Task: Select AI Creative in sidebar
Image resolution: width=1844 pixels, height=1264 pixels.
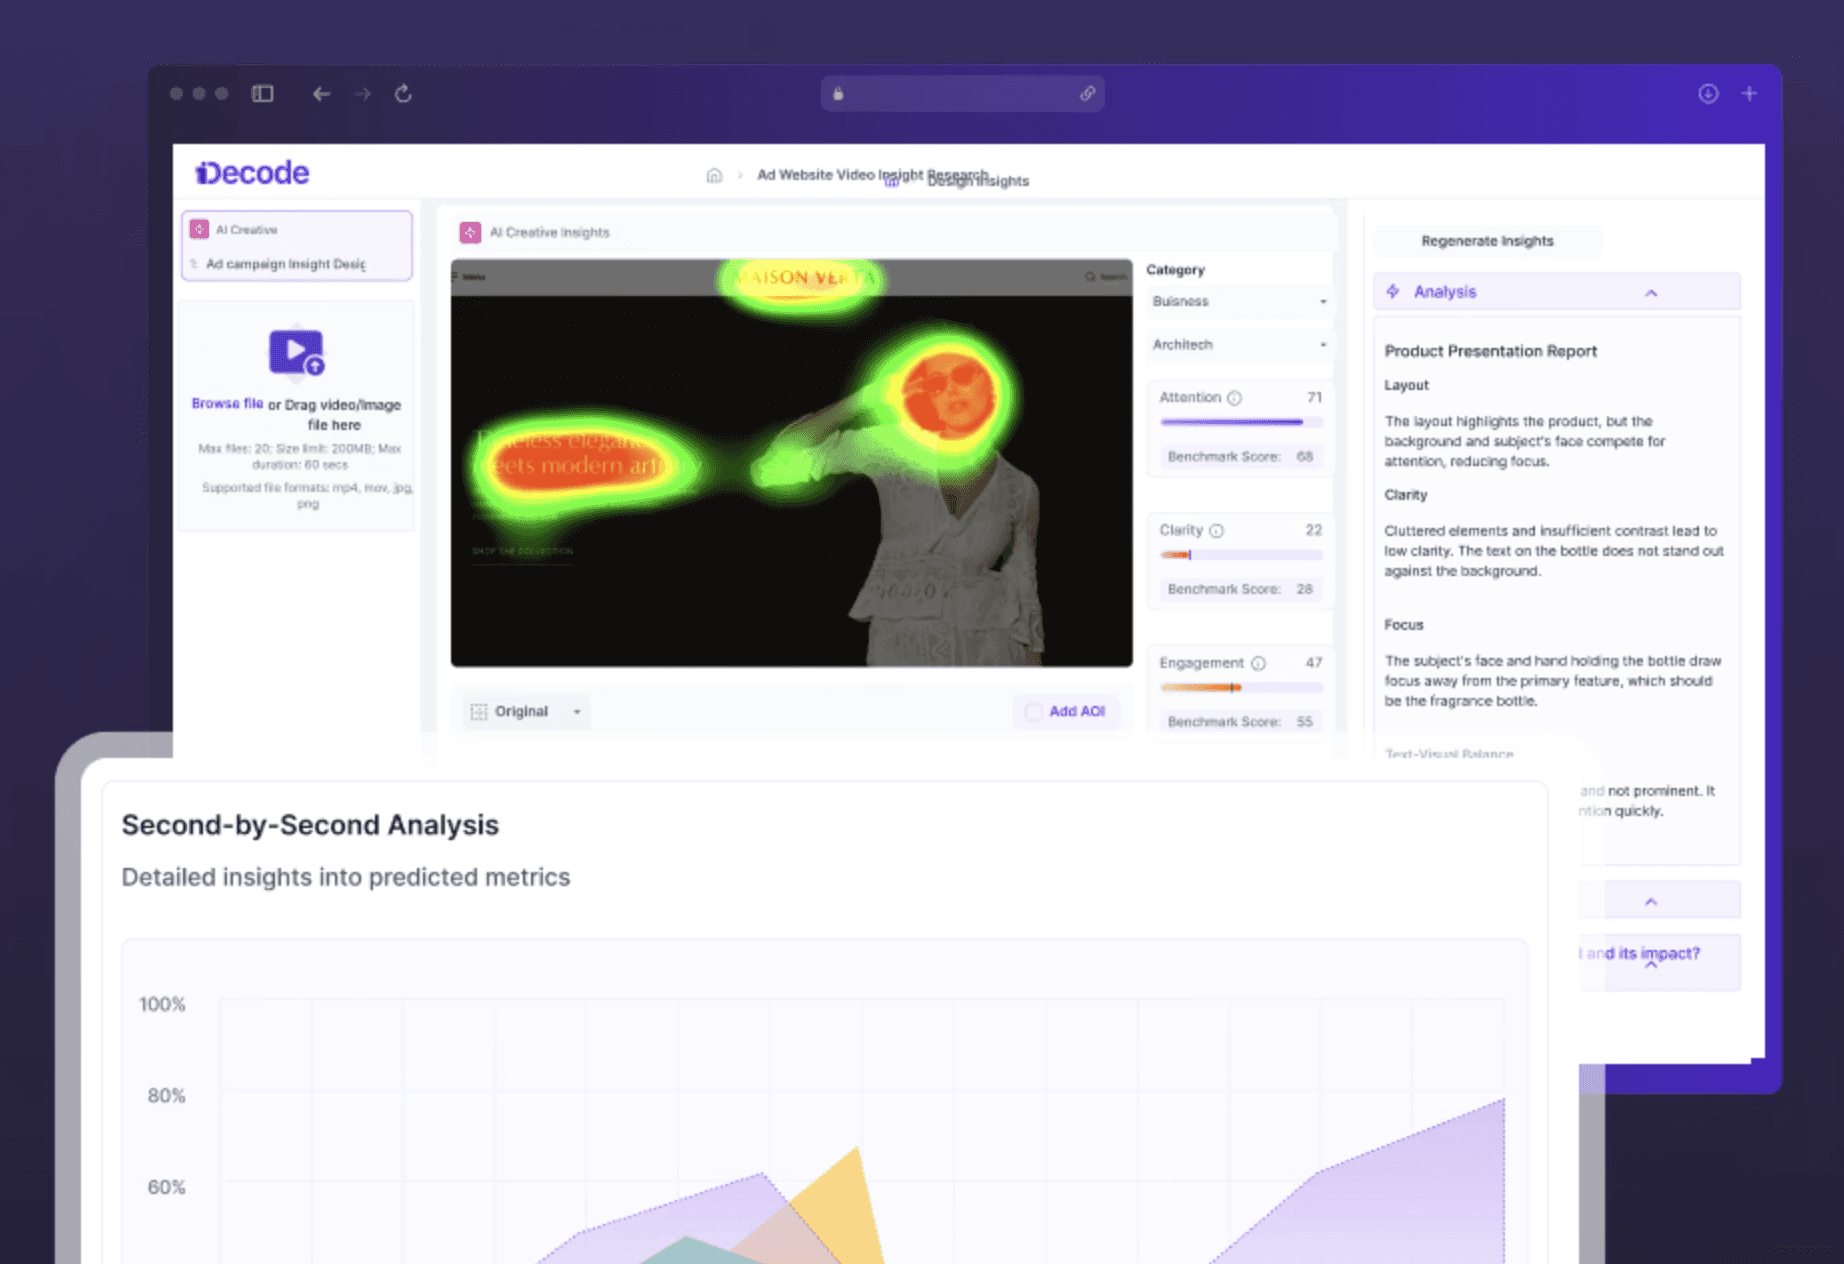Action: point(246,230)
